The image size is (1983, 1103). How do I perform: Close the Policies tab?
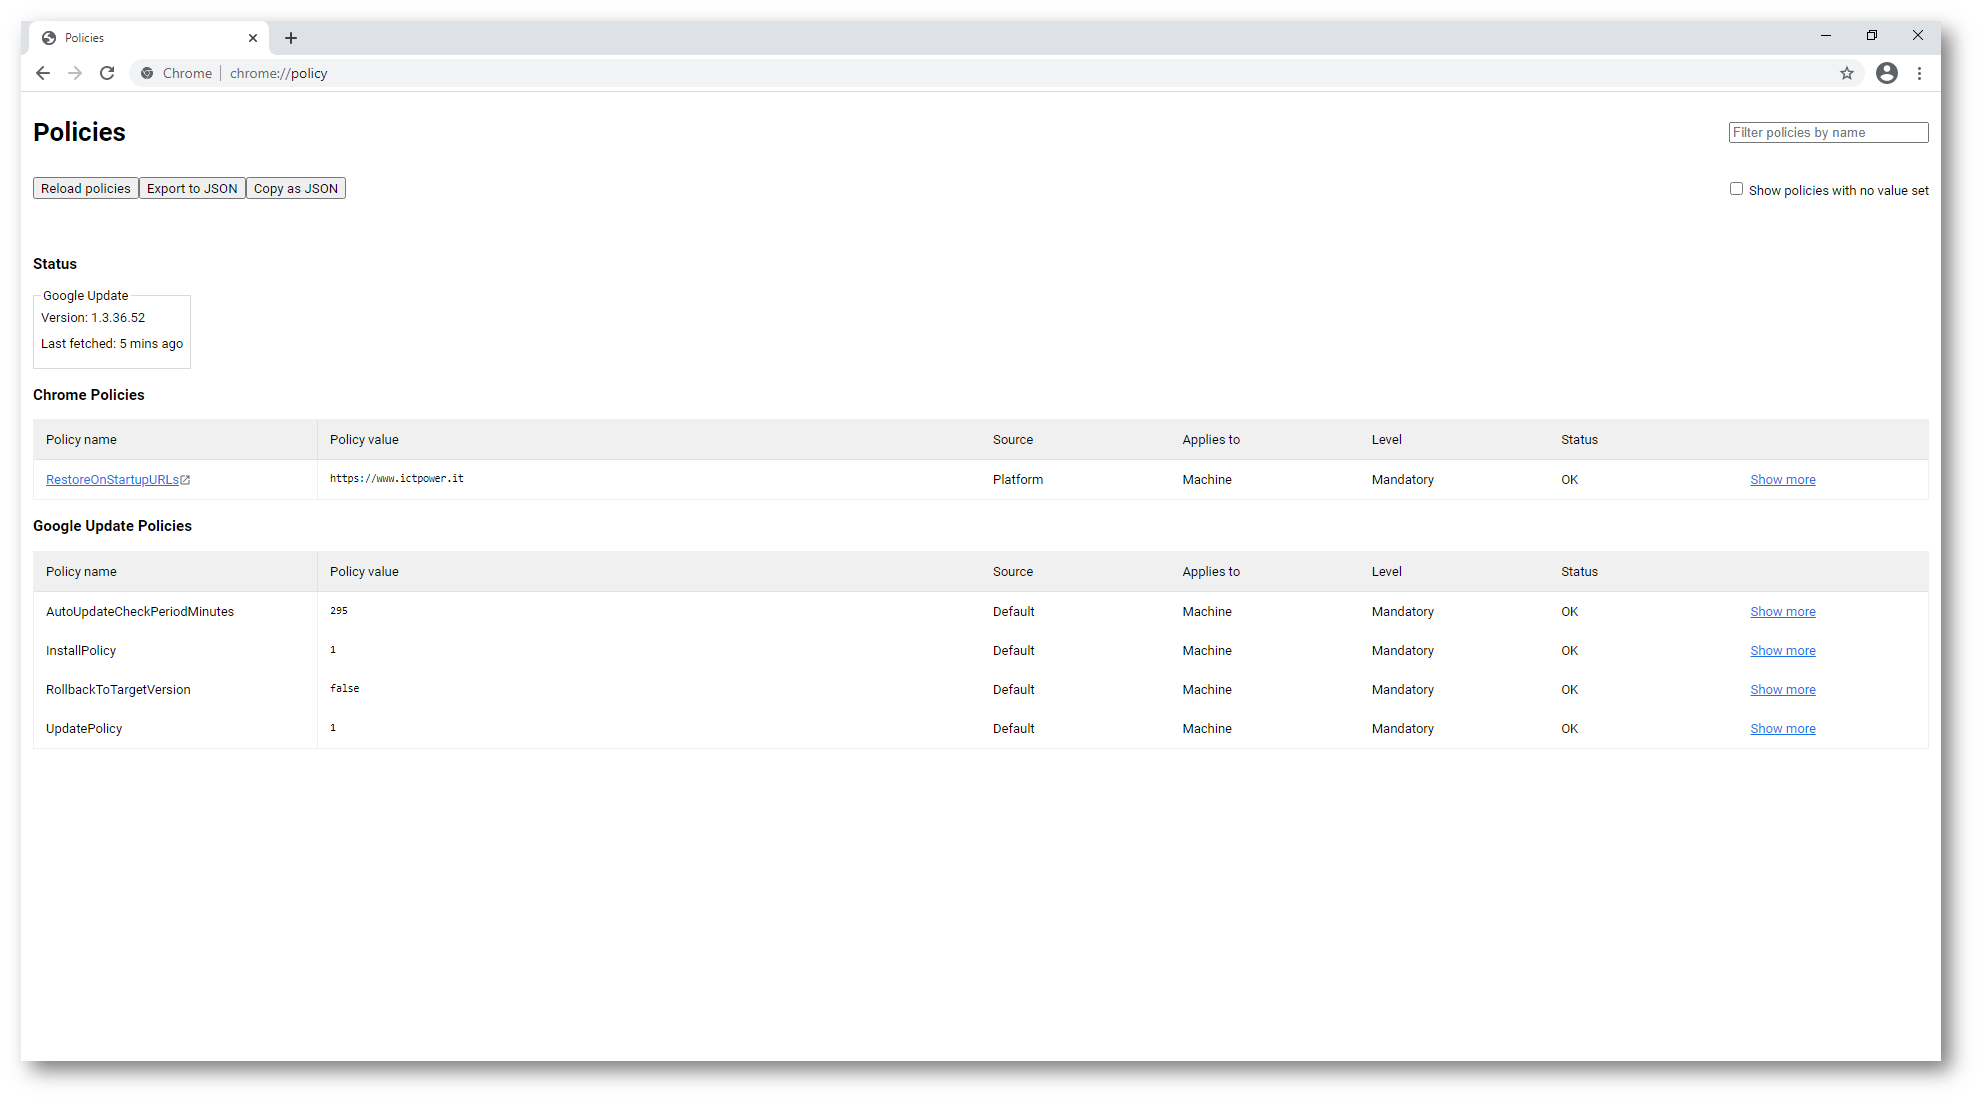tap(253, 38)
